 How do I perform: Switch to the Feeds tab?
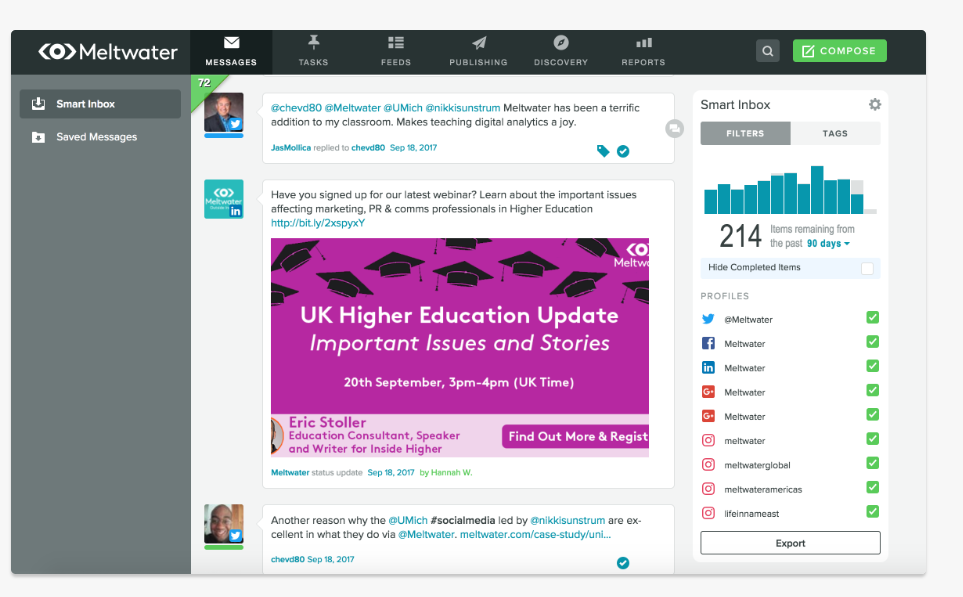point(396,52)
